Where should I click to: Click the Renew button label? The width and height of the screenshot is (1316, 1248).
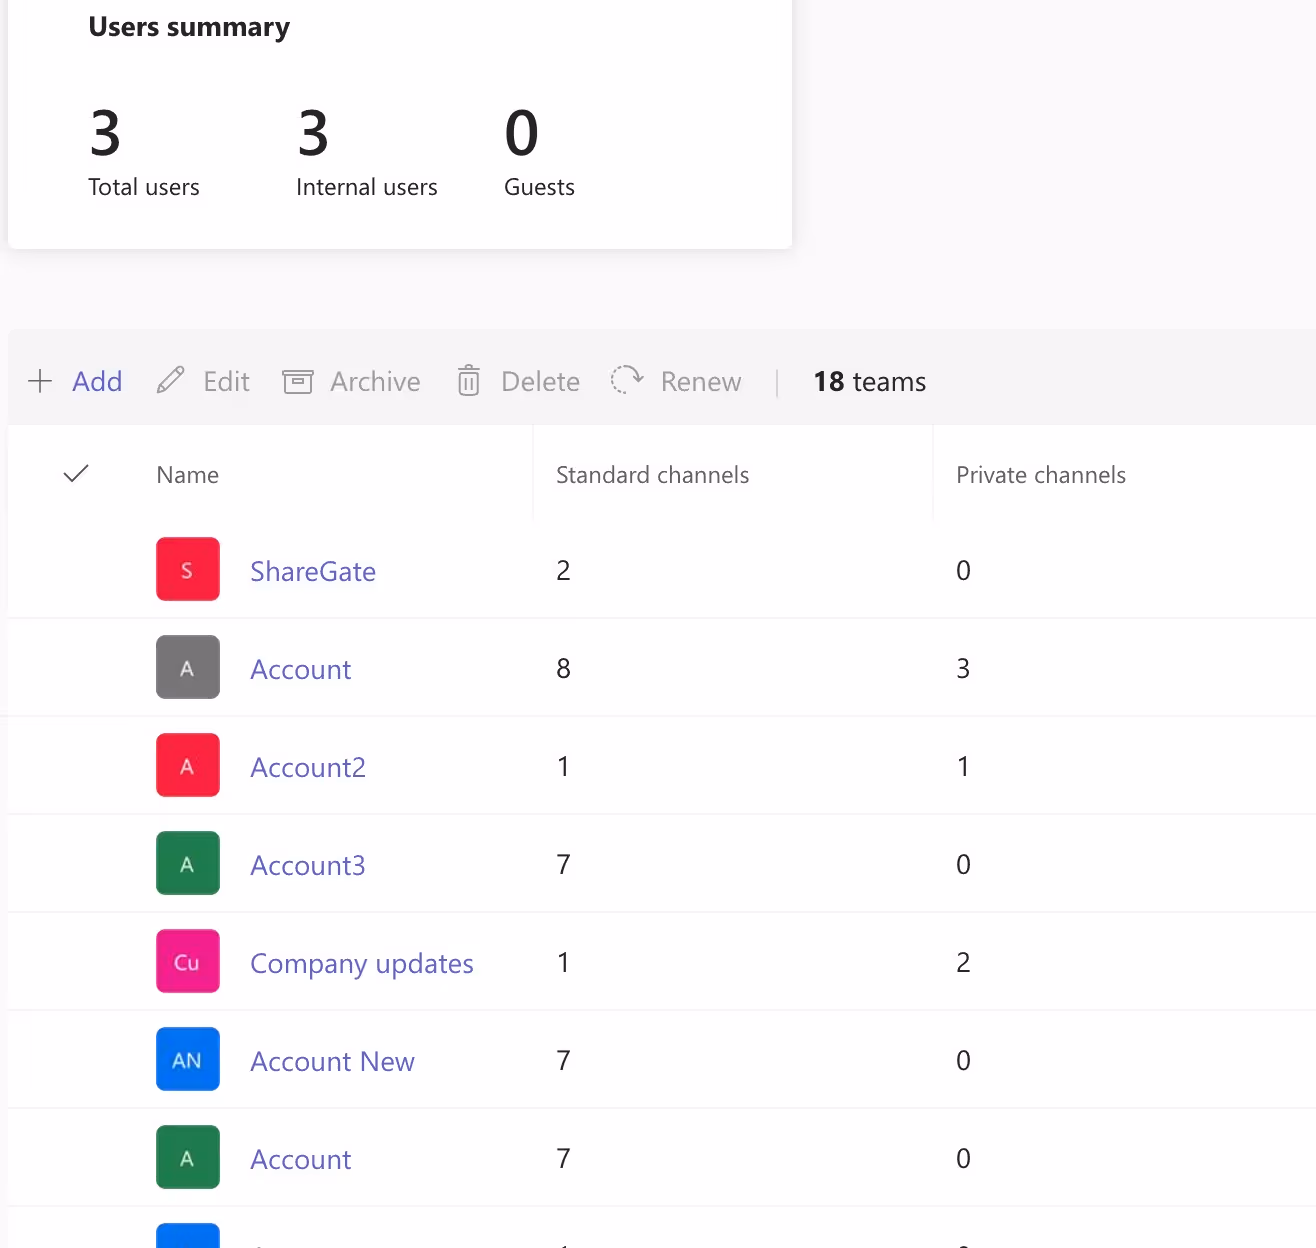pyautogui.click(x=701, y=381)
